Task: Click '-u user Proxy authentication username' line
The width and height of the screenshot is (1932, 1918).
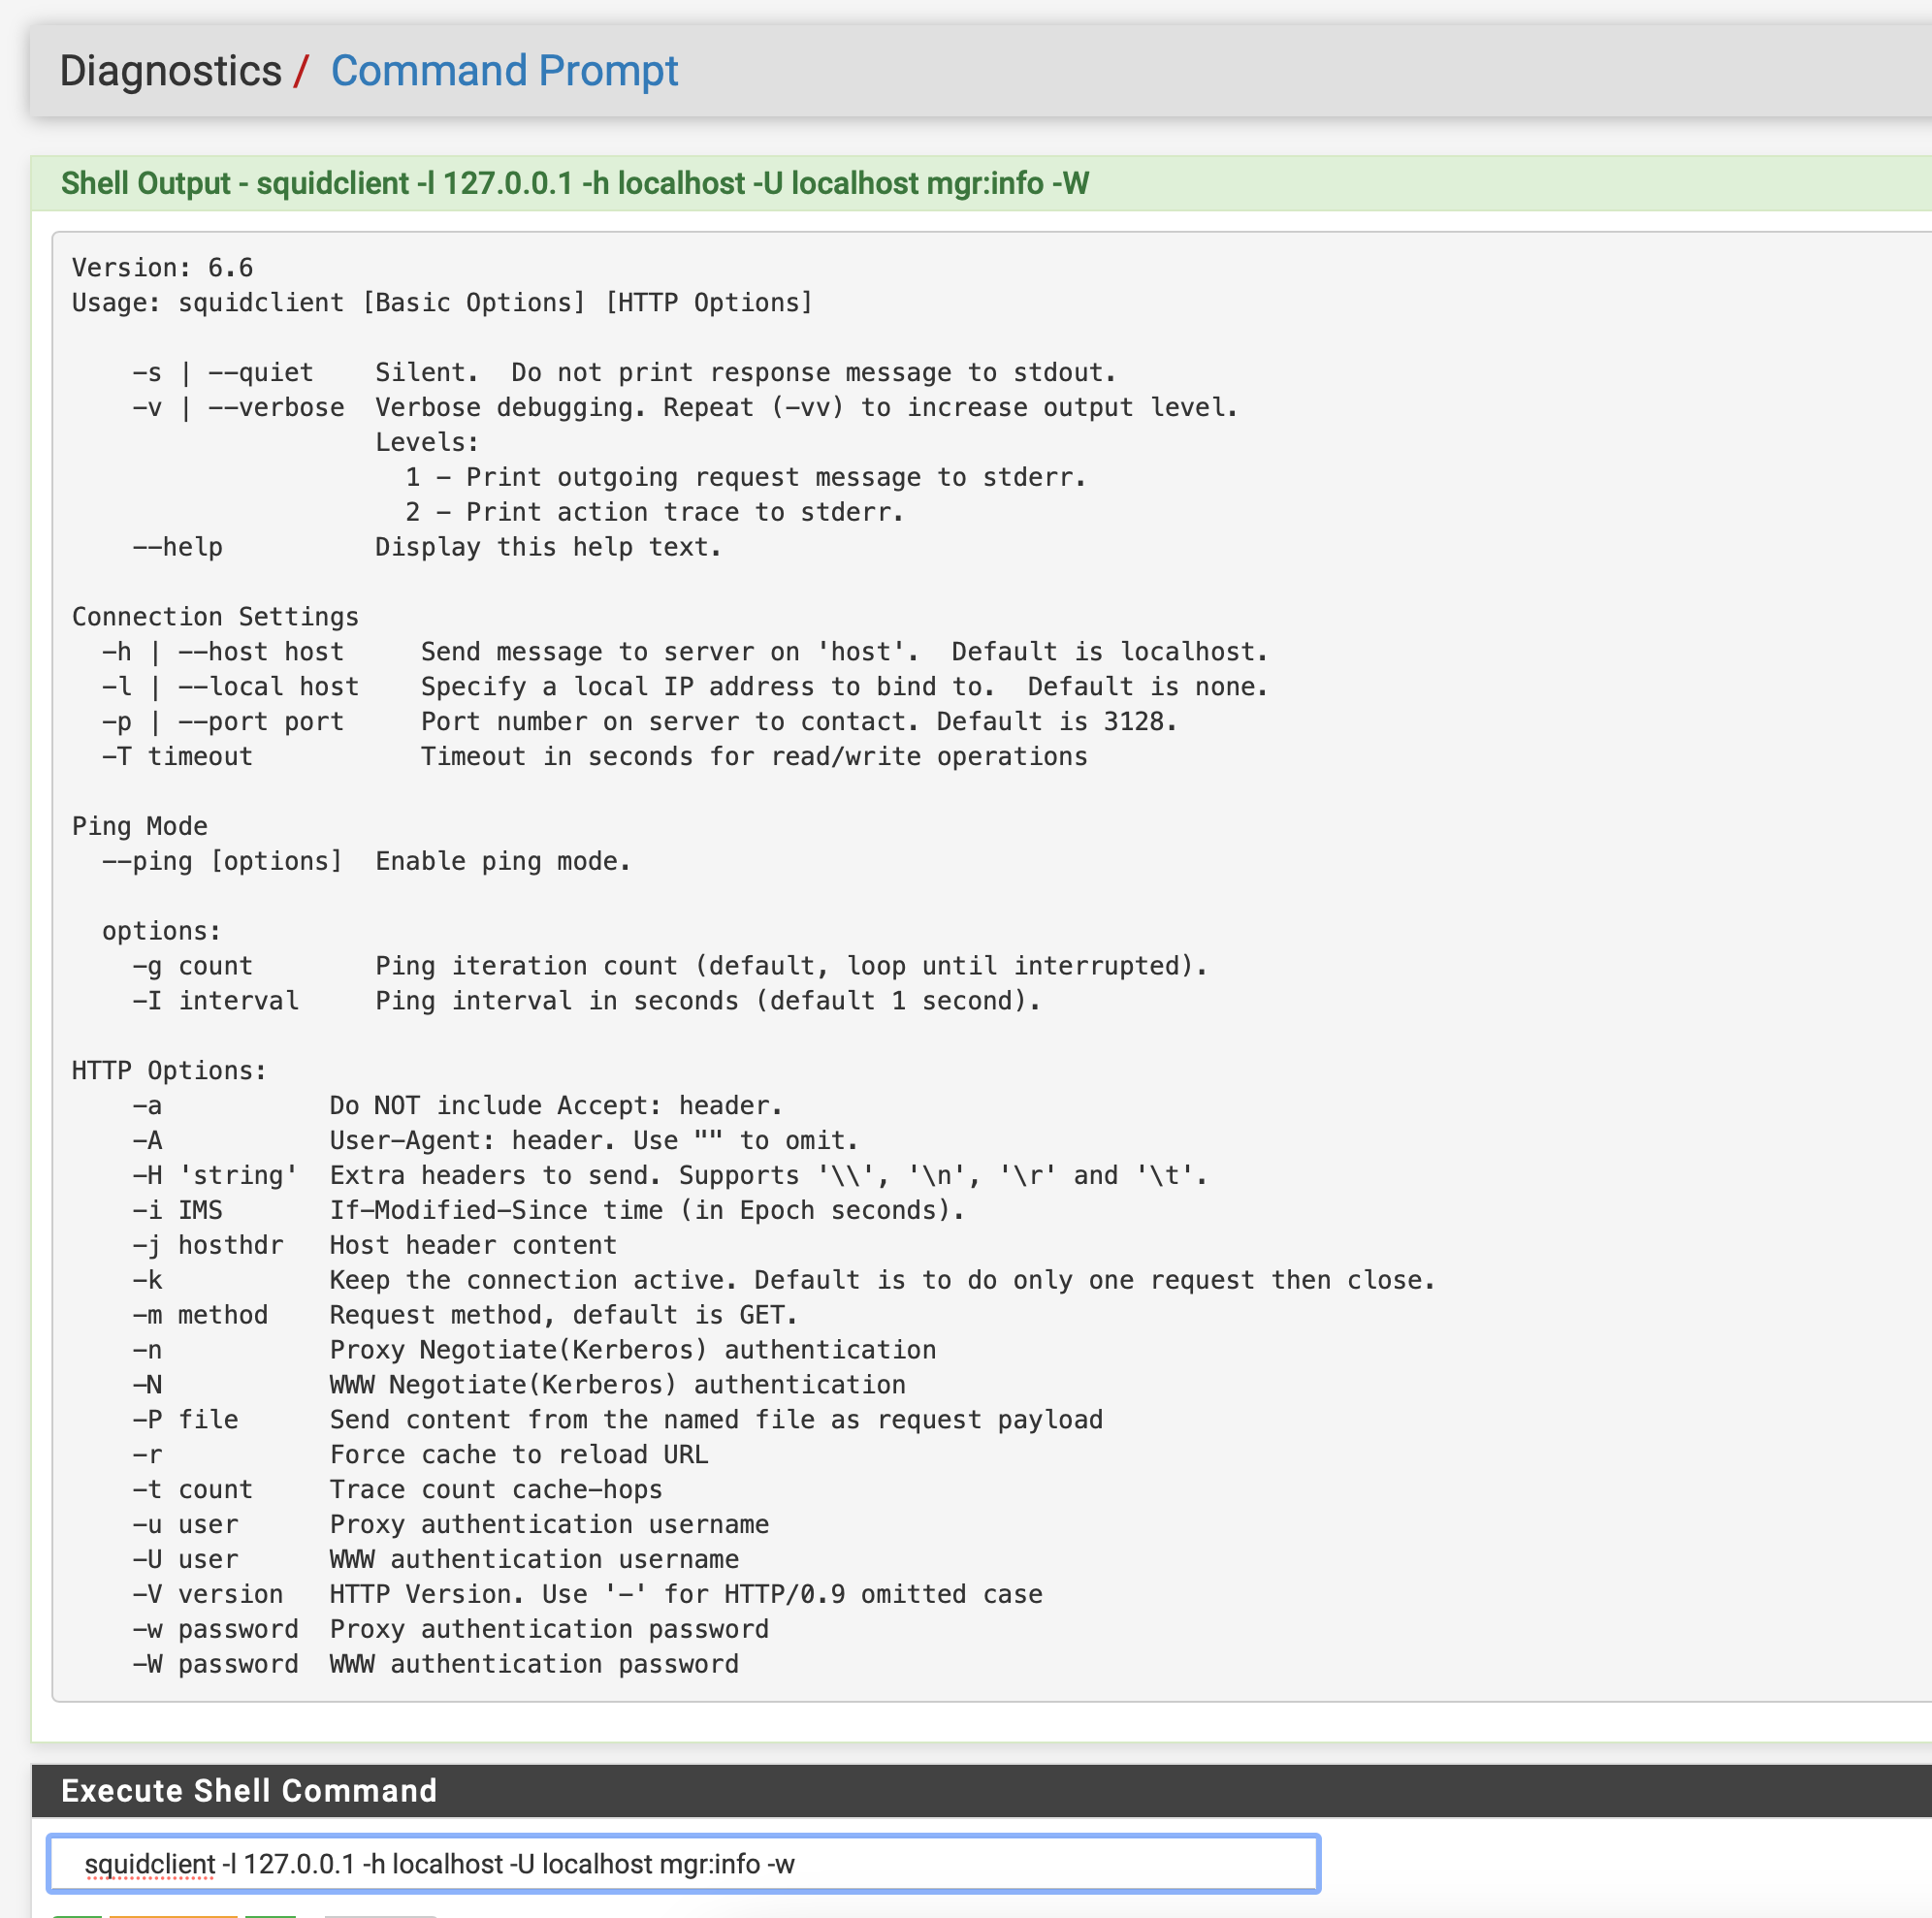Action: pyautogui.click(x=450, y=1526)
